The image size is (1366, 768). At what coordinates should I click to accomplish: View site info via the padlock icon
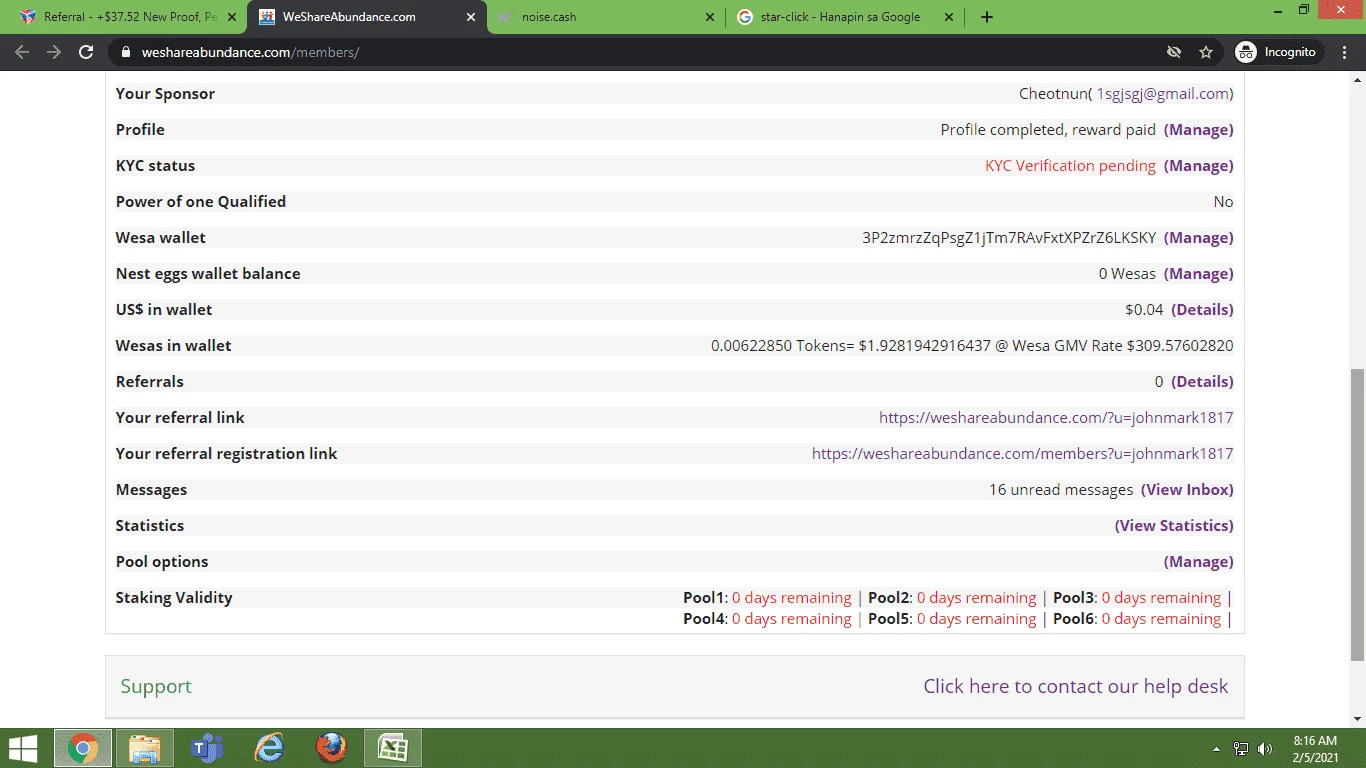pos(126,52)
